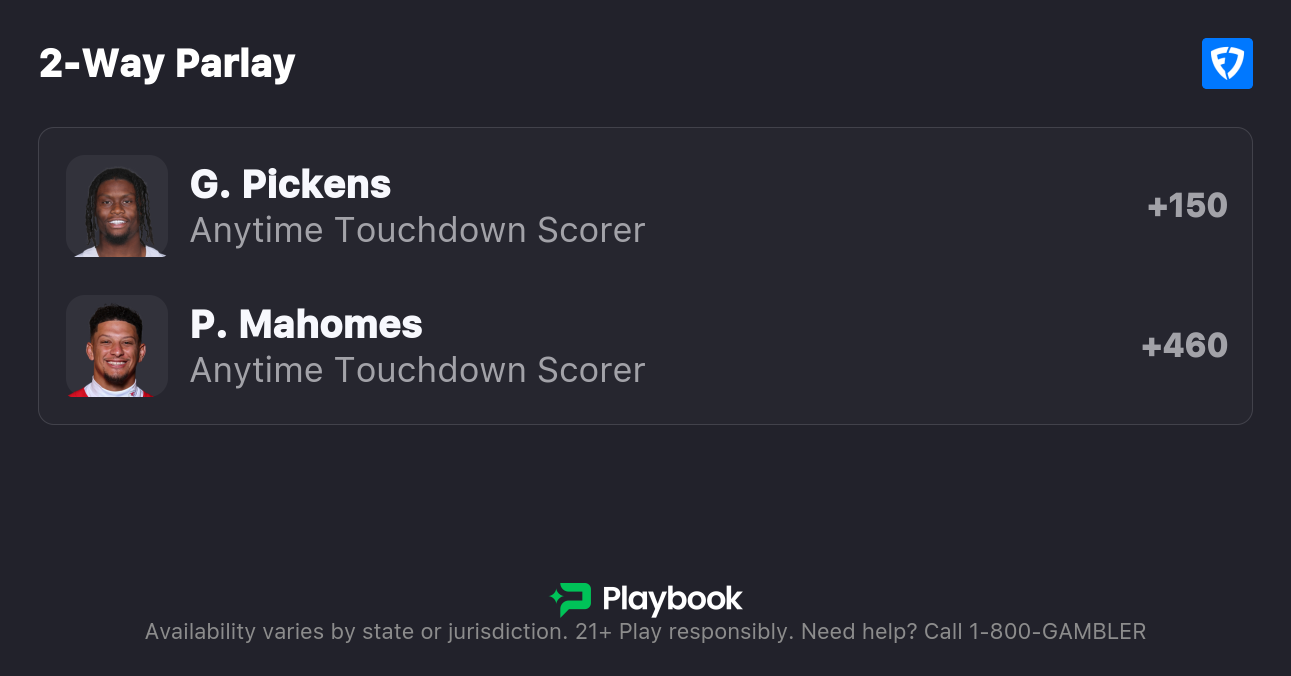
Task: Open P. Mahomes player headshot
Action: (x=117, y=346)
